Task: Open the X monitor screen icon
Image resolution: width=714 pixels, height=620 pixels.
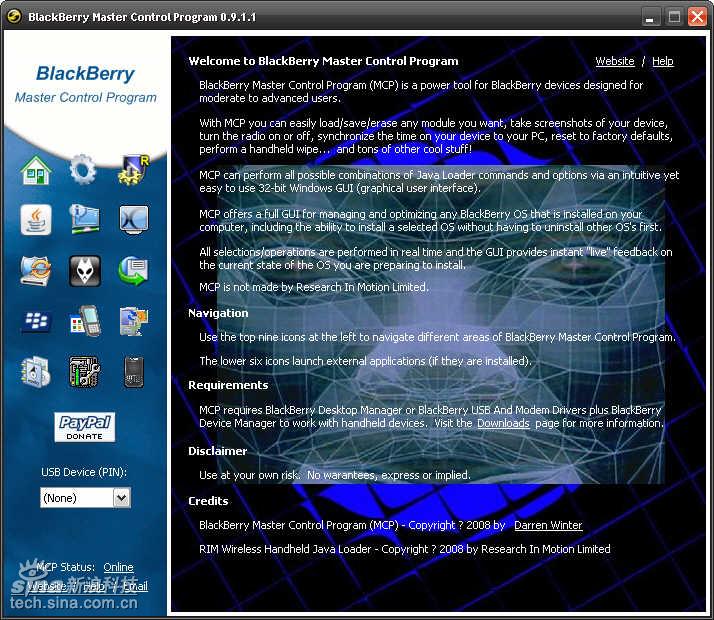Action: click(133, 219)
